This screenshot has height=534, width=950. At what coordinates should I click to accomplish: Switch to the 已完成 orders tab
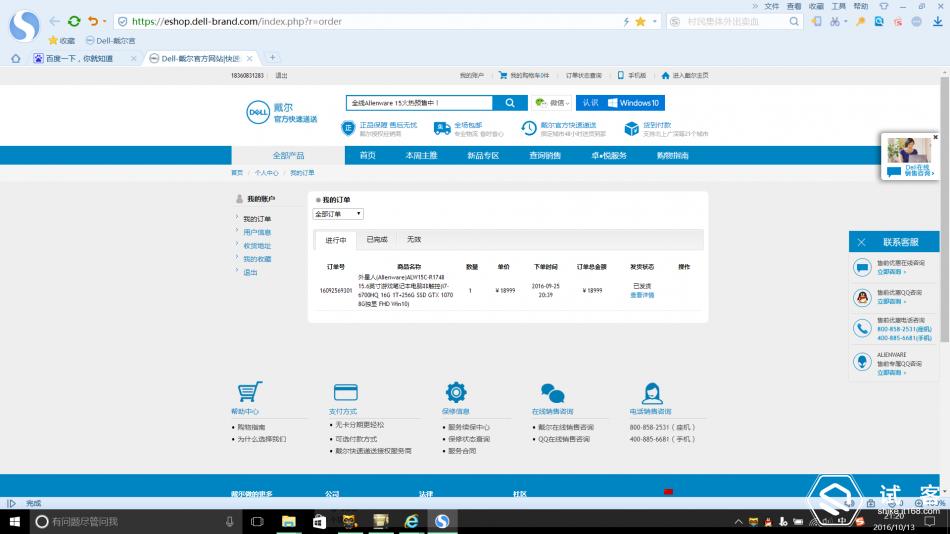click(377, 240)
